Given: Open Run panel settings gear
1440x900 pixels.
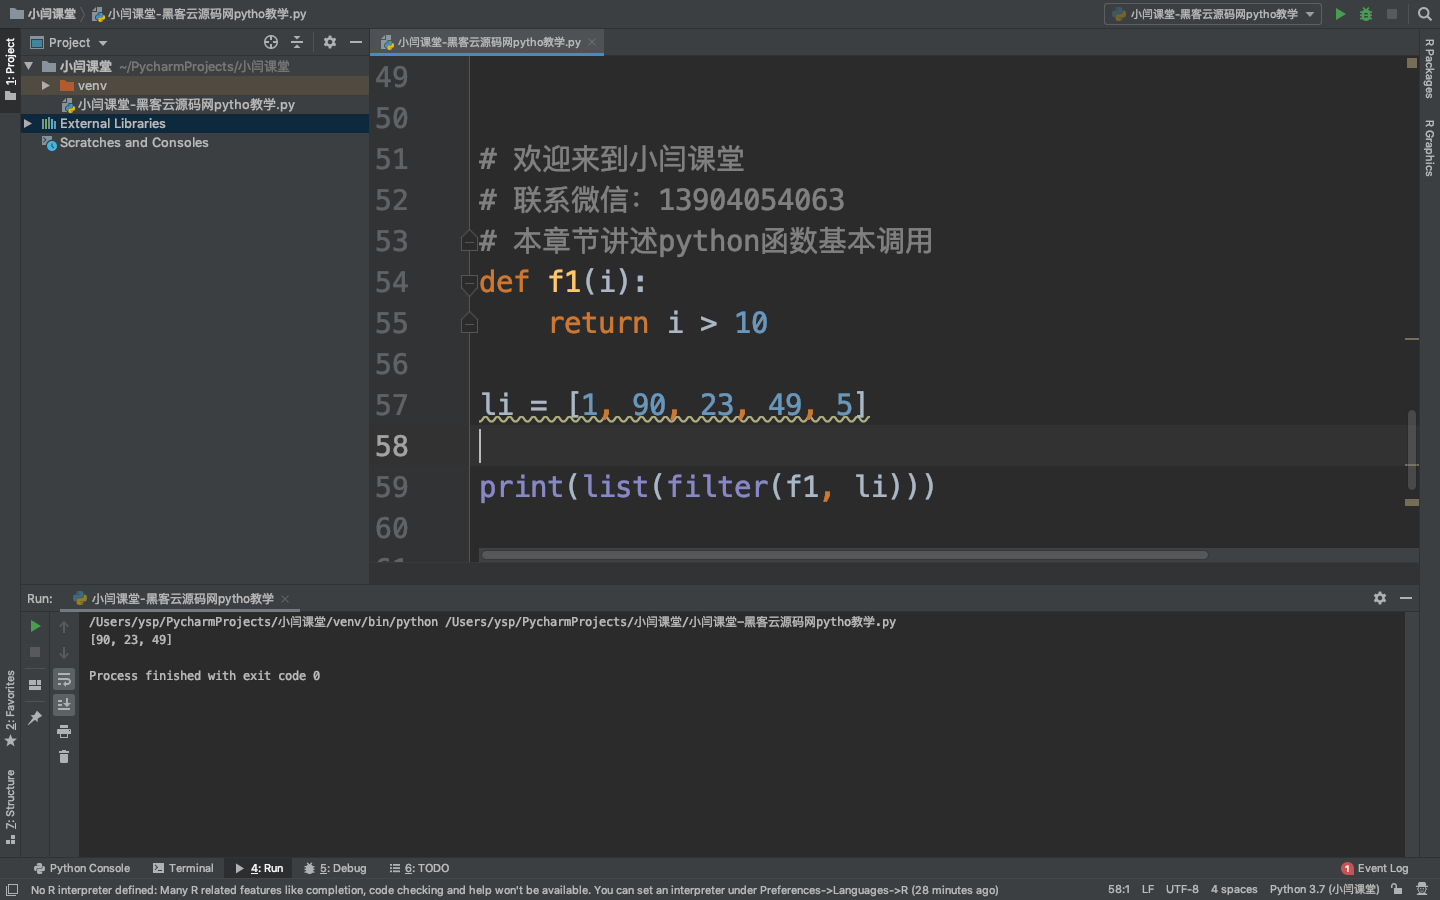Looking at the screenshot, I should tap(1380, 598).
